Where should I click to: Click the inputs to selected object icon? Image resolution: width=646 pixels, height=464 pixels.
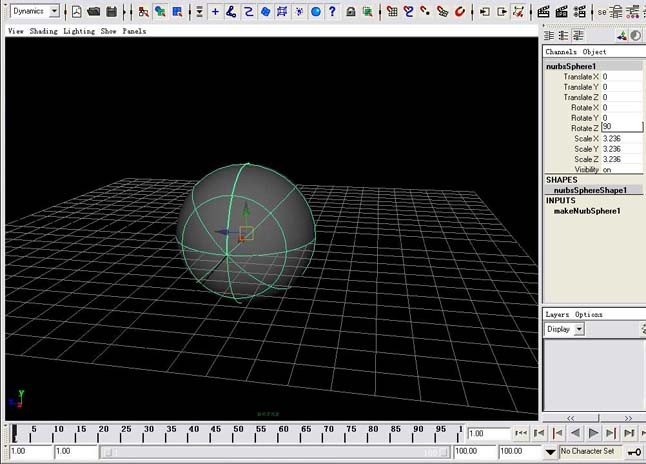click(x=485, y=12)
